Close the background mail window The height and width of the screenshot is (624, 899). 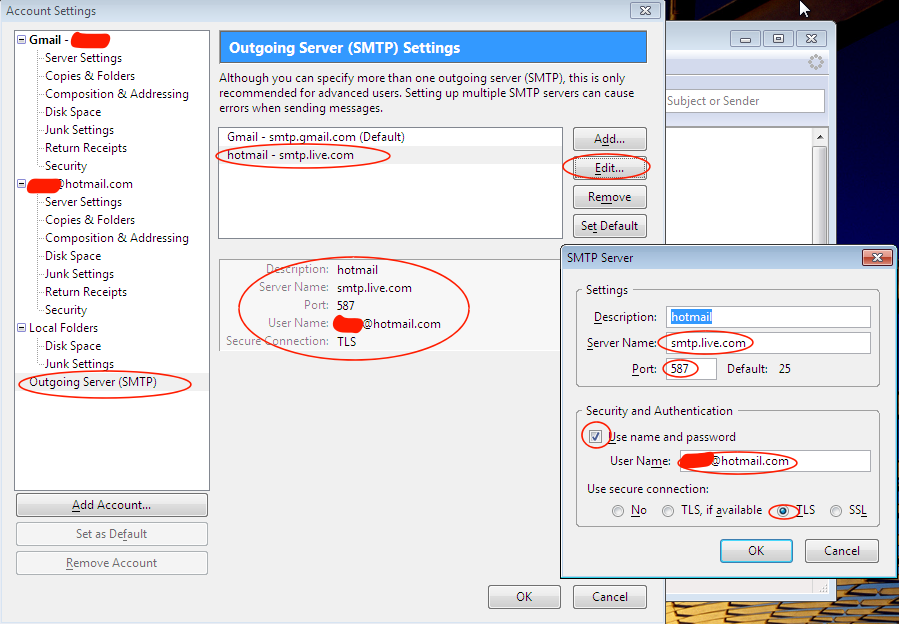pos(811,39)
